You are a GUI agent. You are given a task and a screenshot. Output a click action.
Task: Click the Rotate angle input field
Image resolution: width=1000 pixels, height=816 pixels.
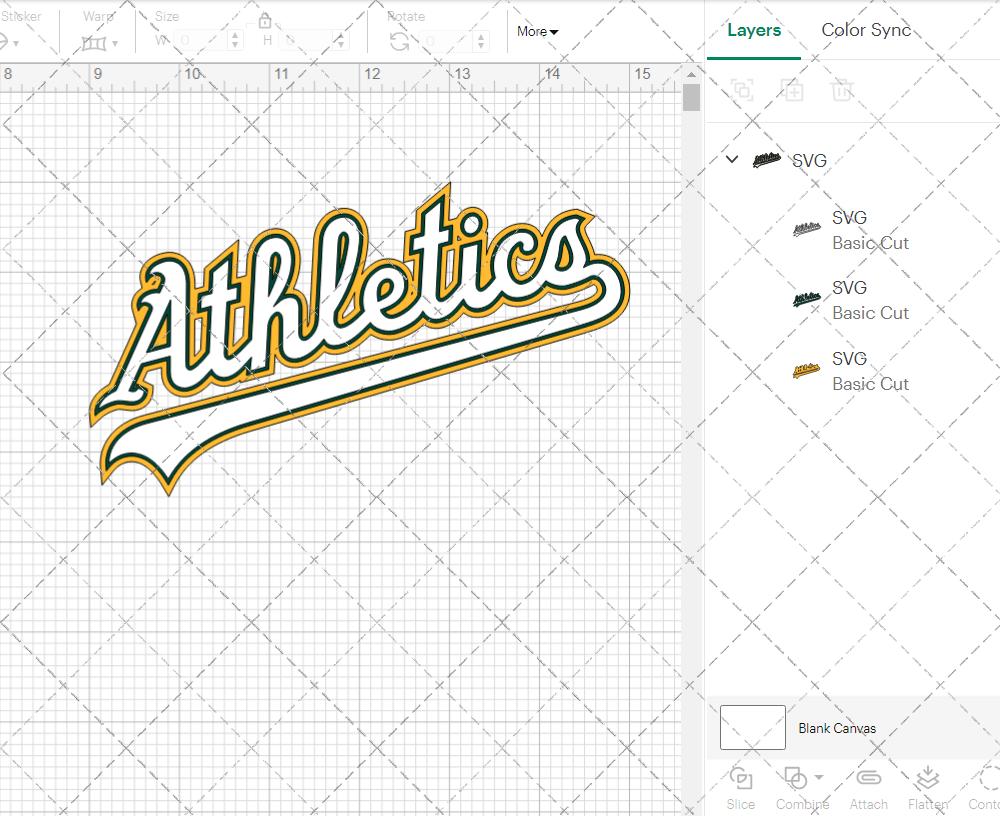pyautogui.click(x=446, y=41)
